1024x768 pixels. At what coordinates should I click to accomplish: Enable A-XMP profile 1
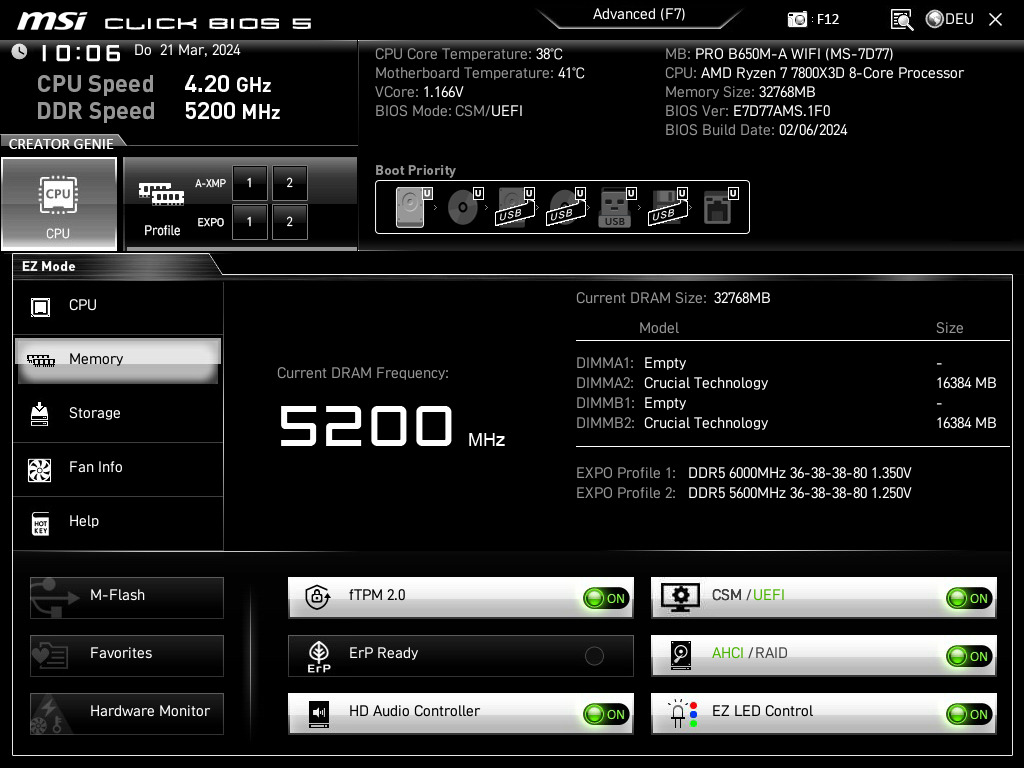pyautogui.click(x=249, y=183)
